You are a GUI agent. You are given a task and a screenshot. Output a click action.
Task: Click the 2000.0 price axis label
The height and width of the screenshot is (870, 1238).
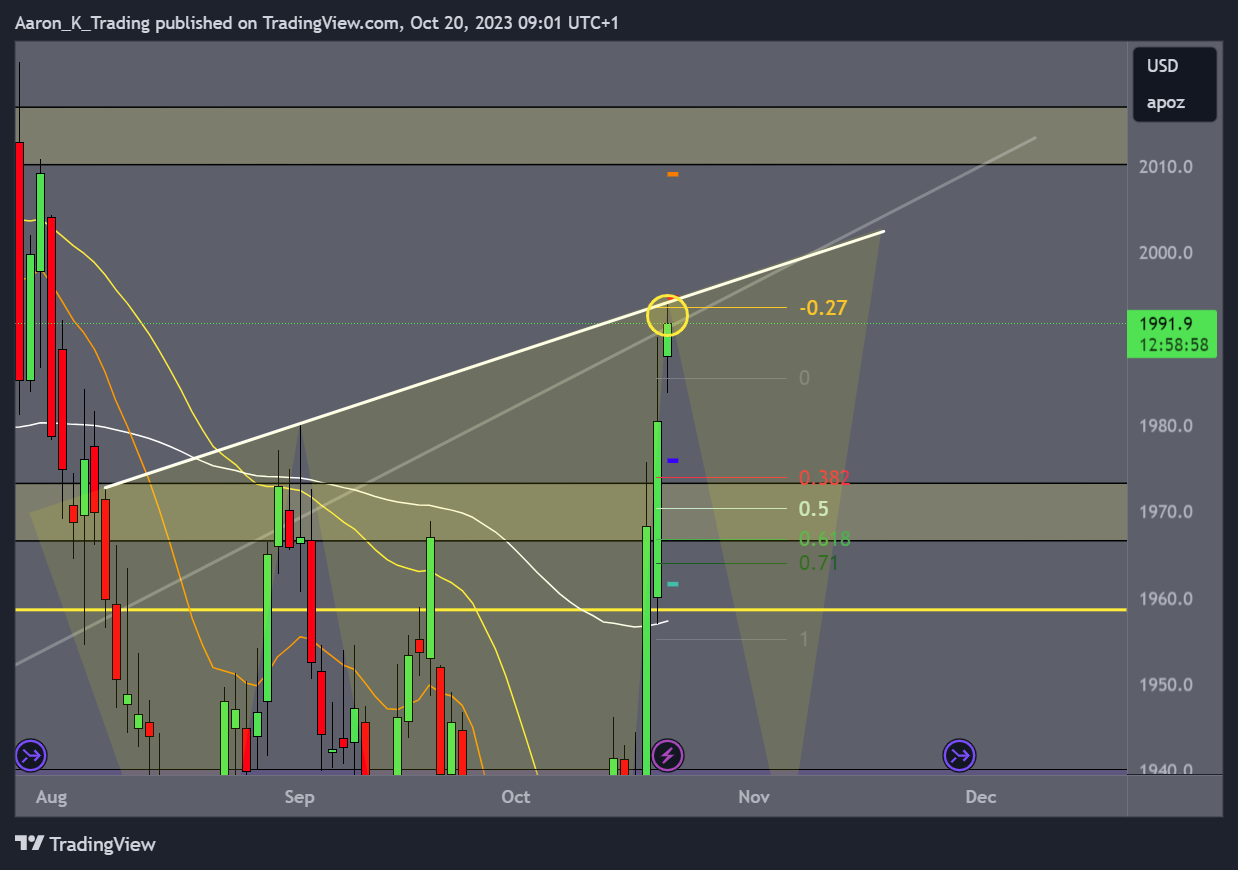(1165, 253)
